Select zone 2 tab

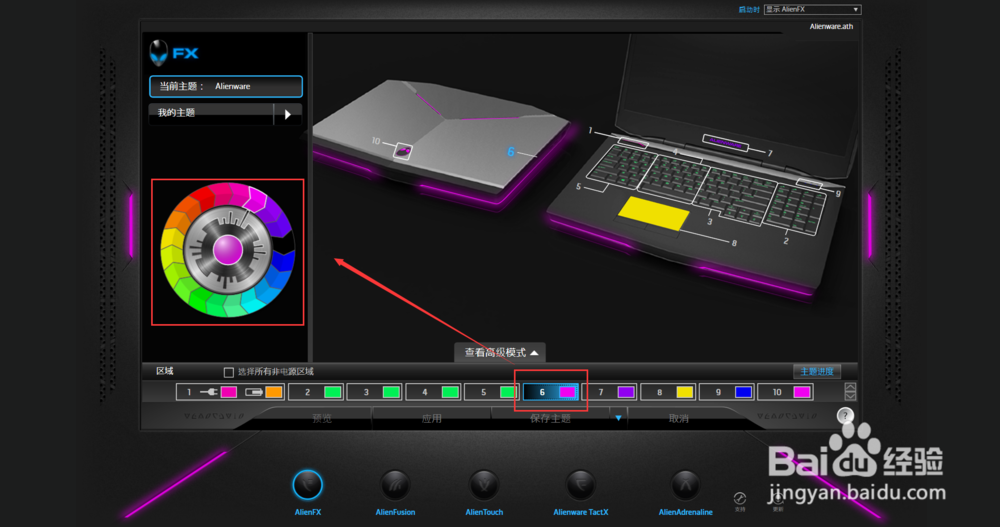(315, 392)
